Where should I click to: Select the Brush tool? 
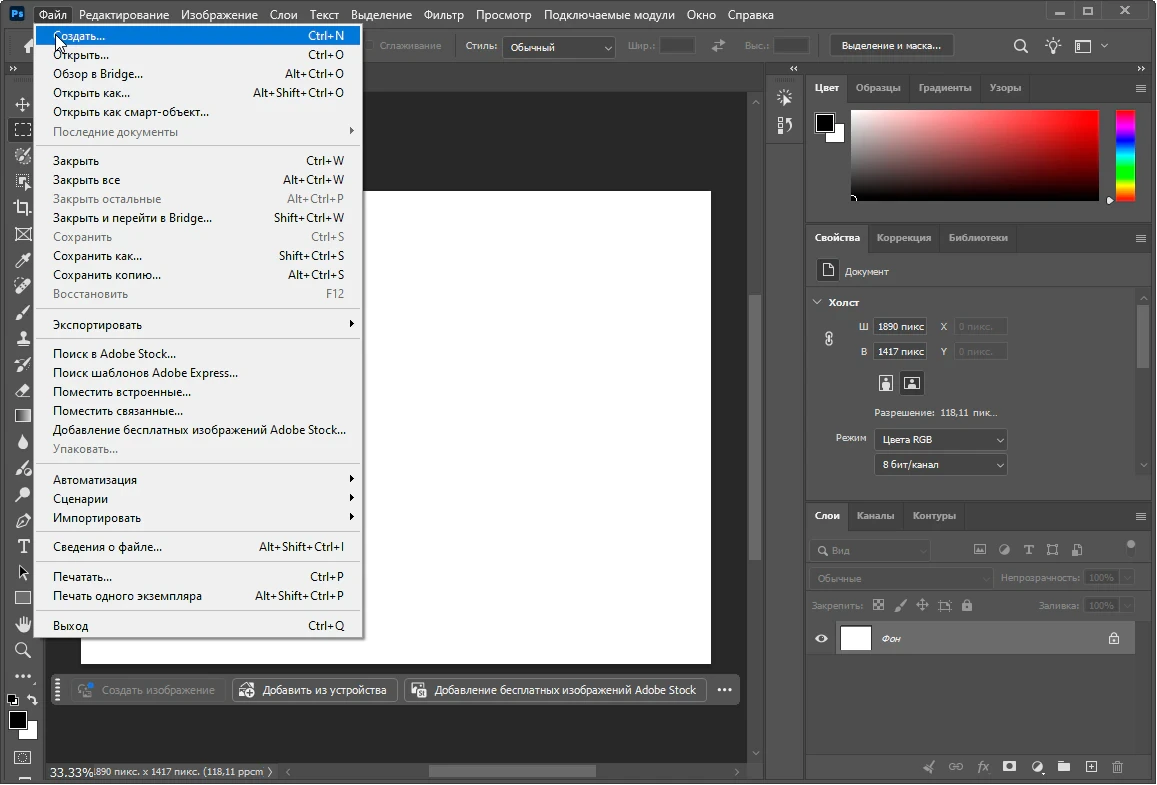point(23,312)
